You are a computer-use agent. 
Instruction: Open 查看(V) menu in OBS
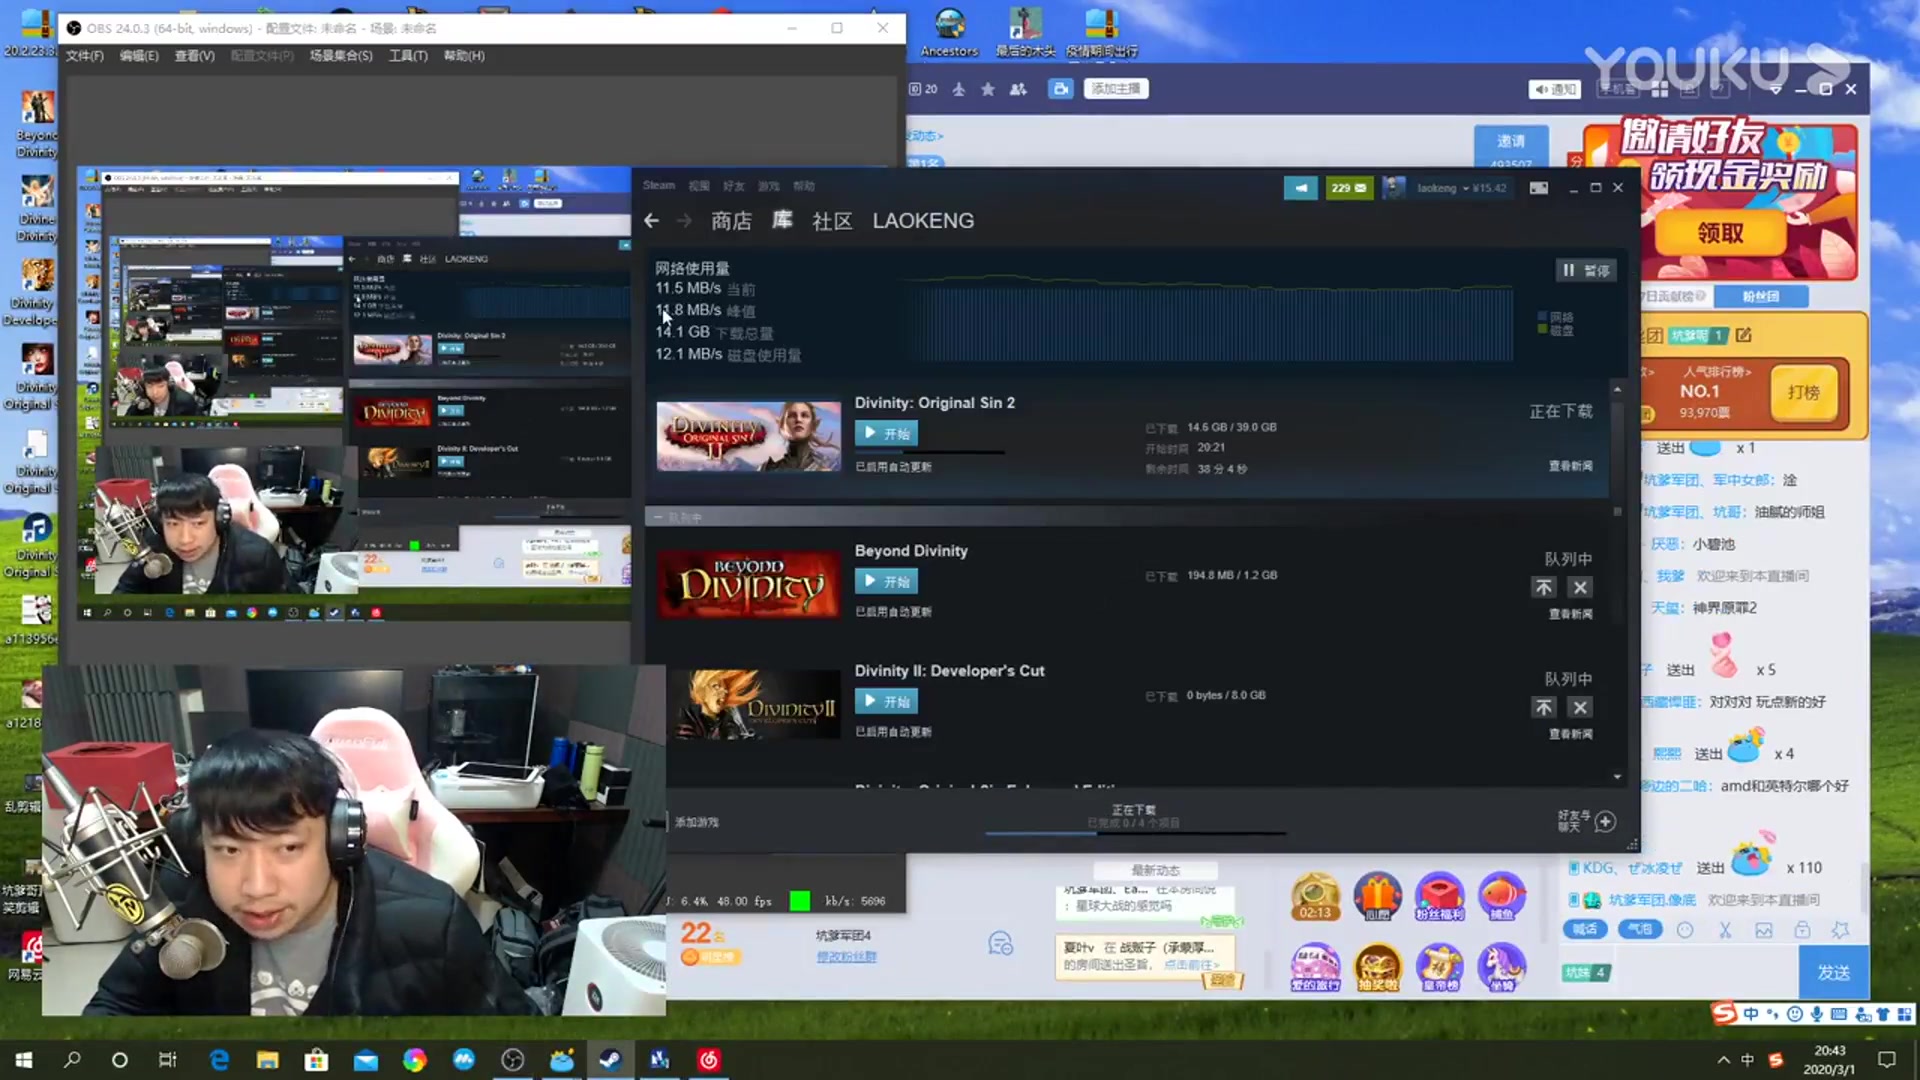pos(195,56)
